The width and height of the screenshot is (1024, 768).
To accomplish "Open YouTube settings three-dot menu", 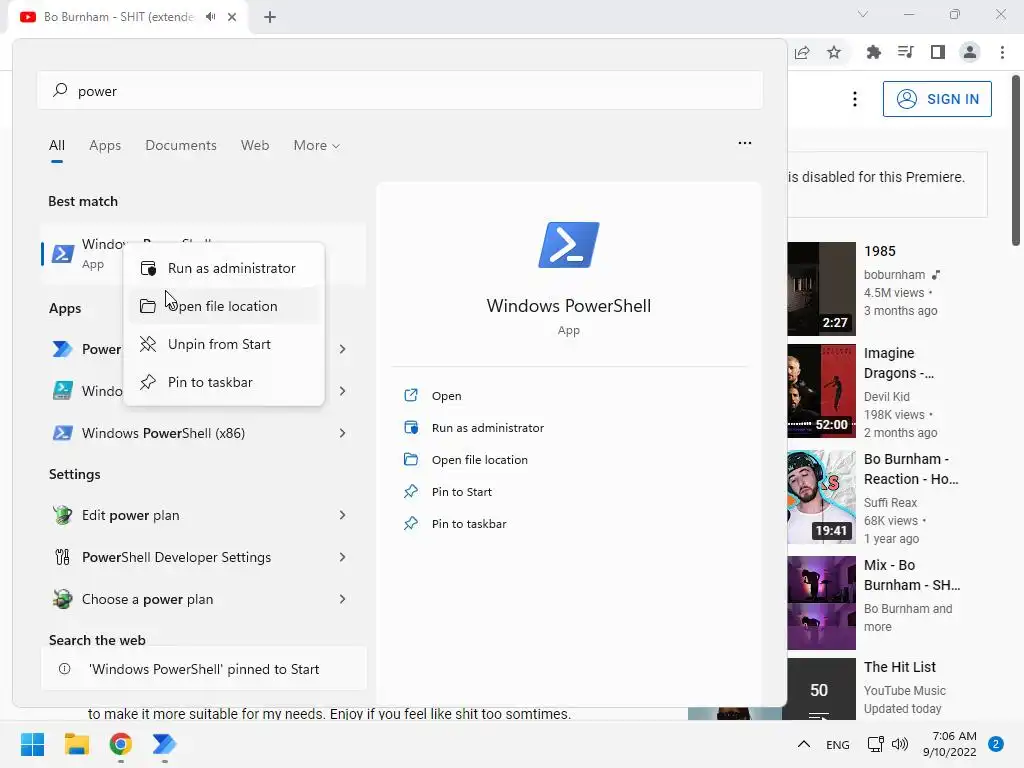I will [x=854, y=99].
